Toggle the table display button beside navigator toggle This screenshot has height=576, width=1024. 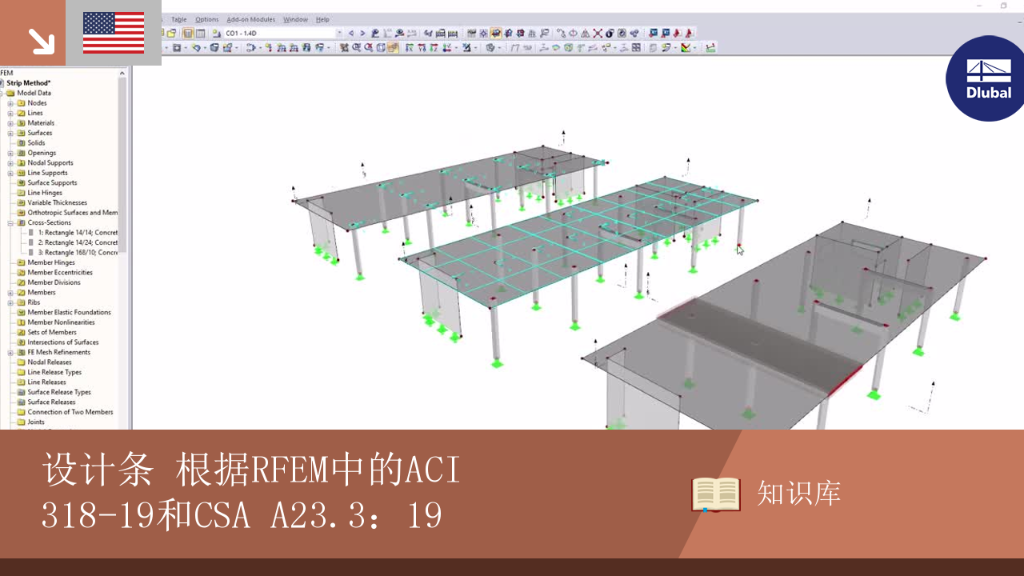click(x=200, y=33)
